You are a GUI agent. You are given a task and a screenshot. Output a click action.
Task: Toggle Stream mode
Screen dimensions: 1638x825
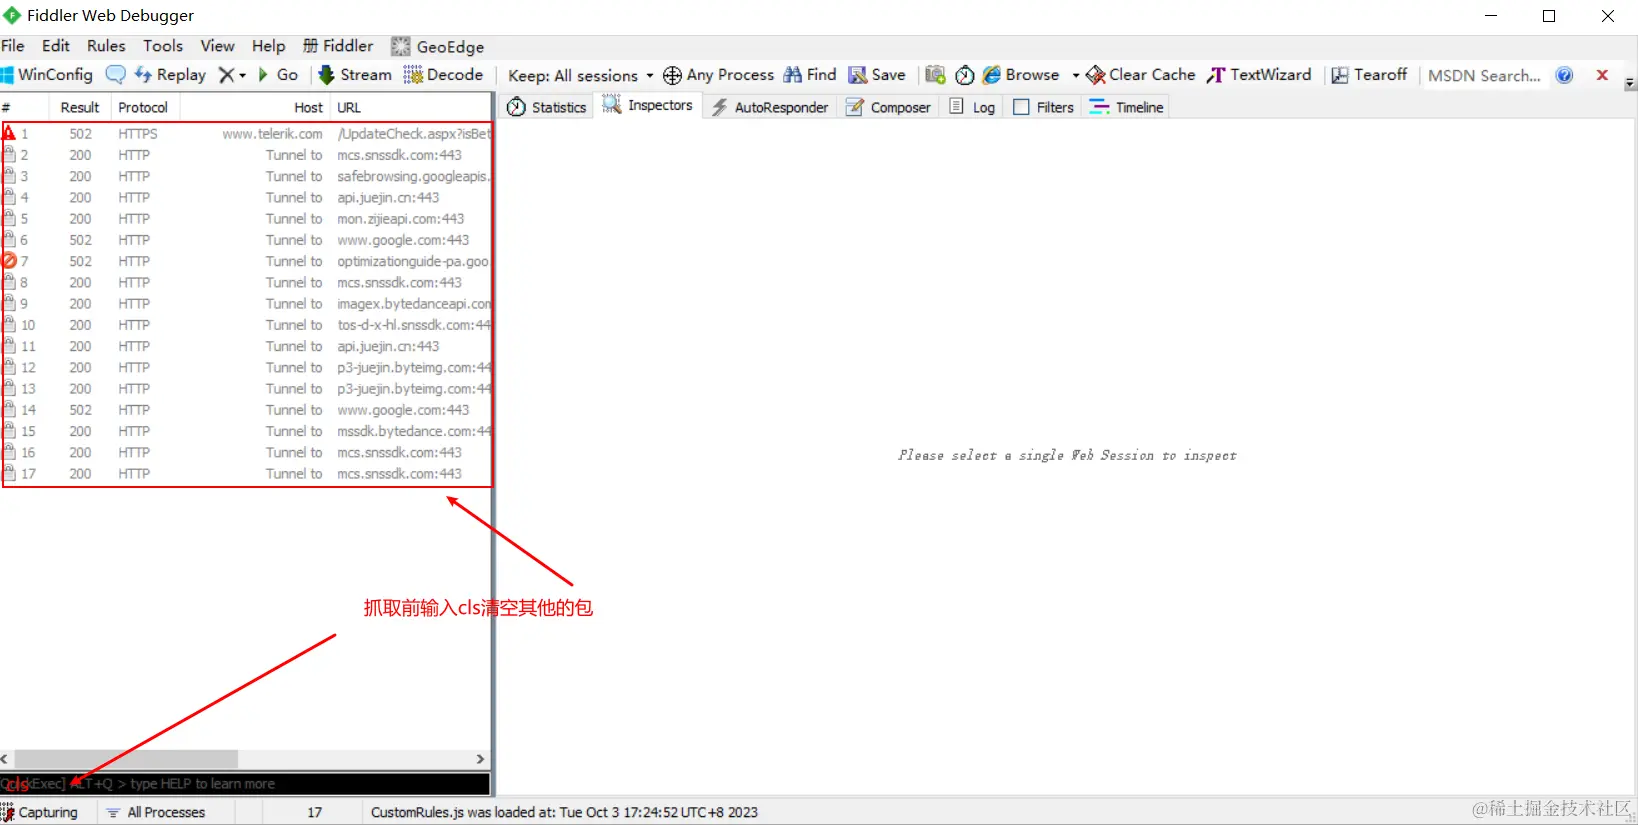pyautogui.click(x=355, y=75)
